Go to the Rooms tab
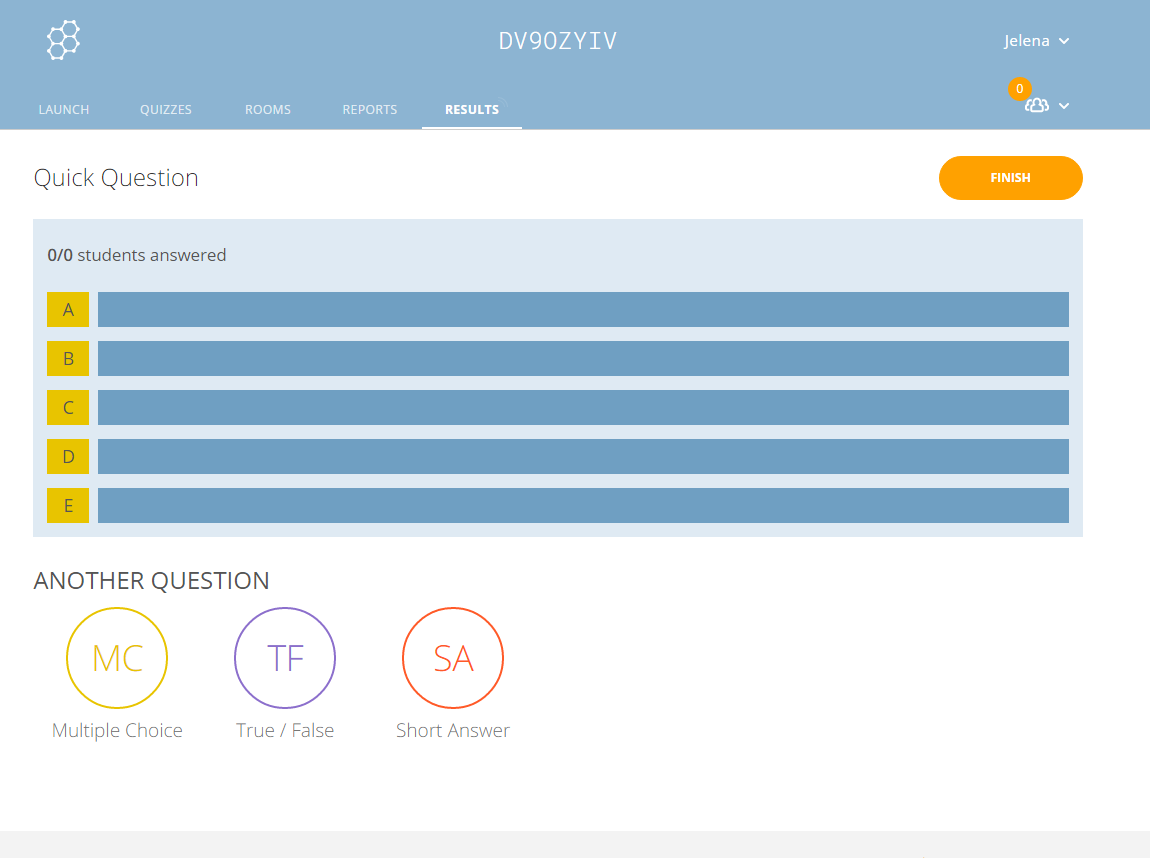 268,110
